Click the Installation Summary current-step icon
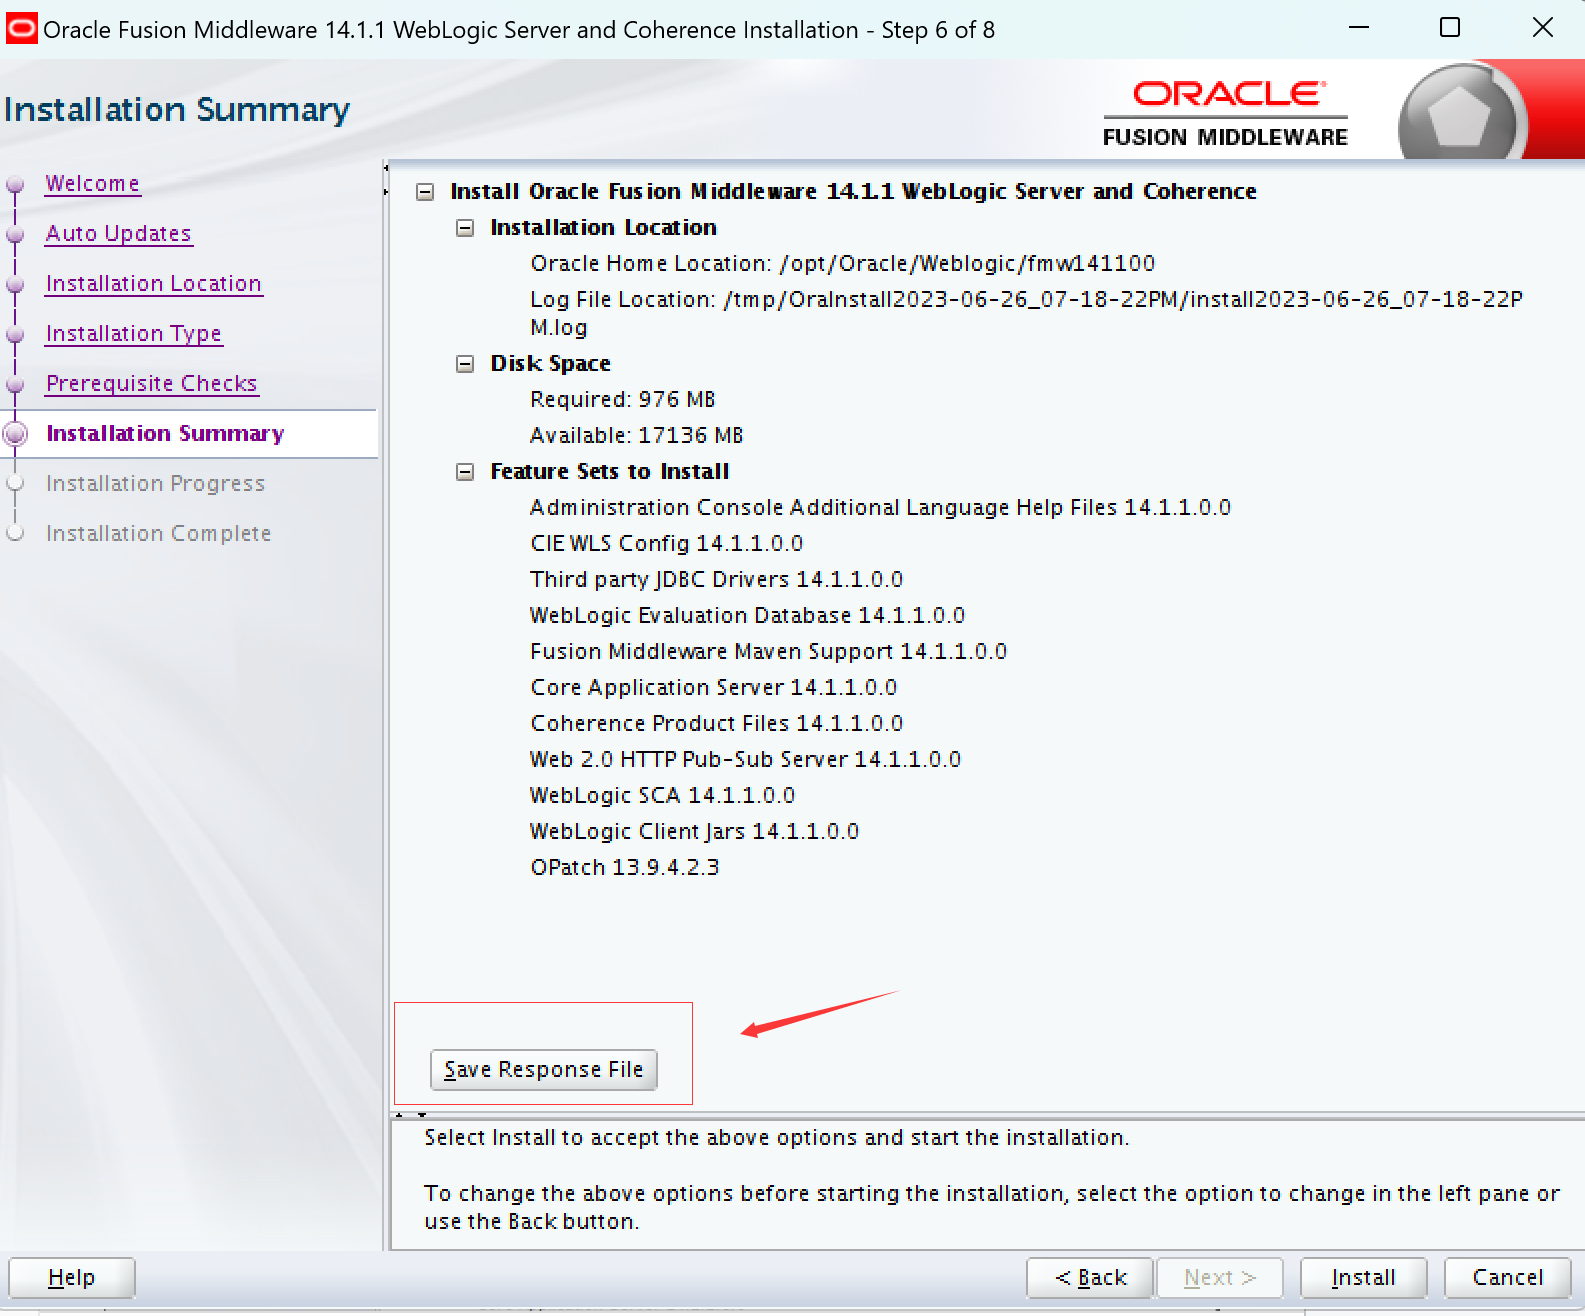 click(x=15, y=434)
